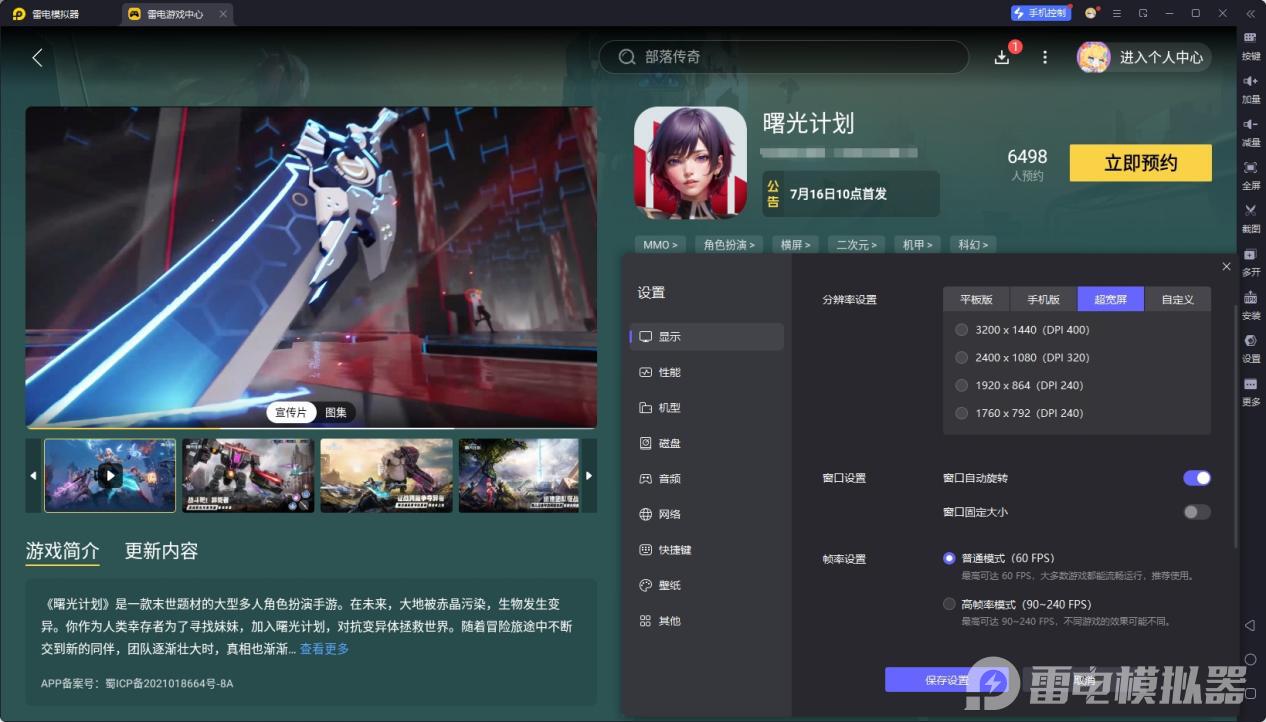Click the 曙光计划 game app icon
Screen dimensions: 1266x722
690,162
